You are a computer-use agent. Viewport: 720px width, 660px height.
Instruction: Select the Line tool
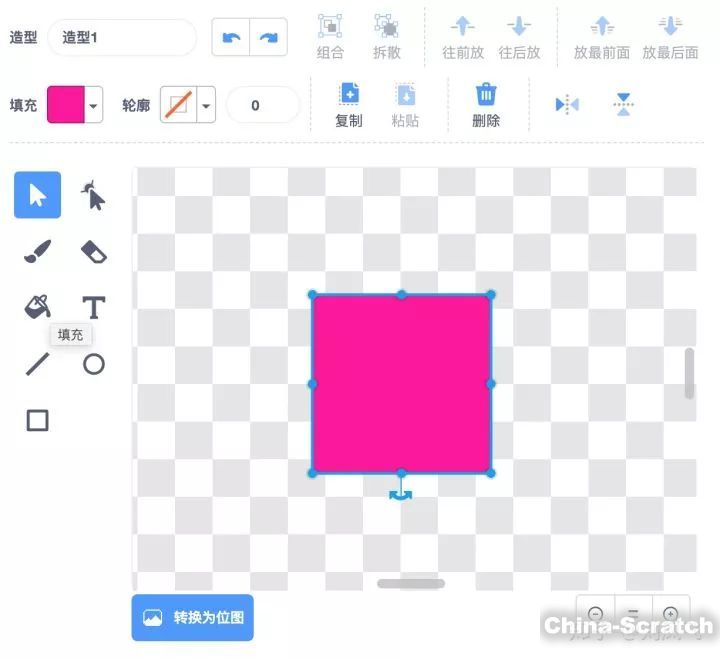click(37, 364)
